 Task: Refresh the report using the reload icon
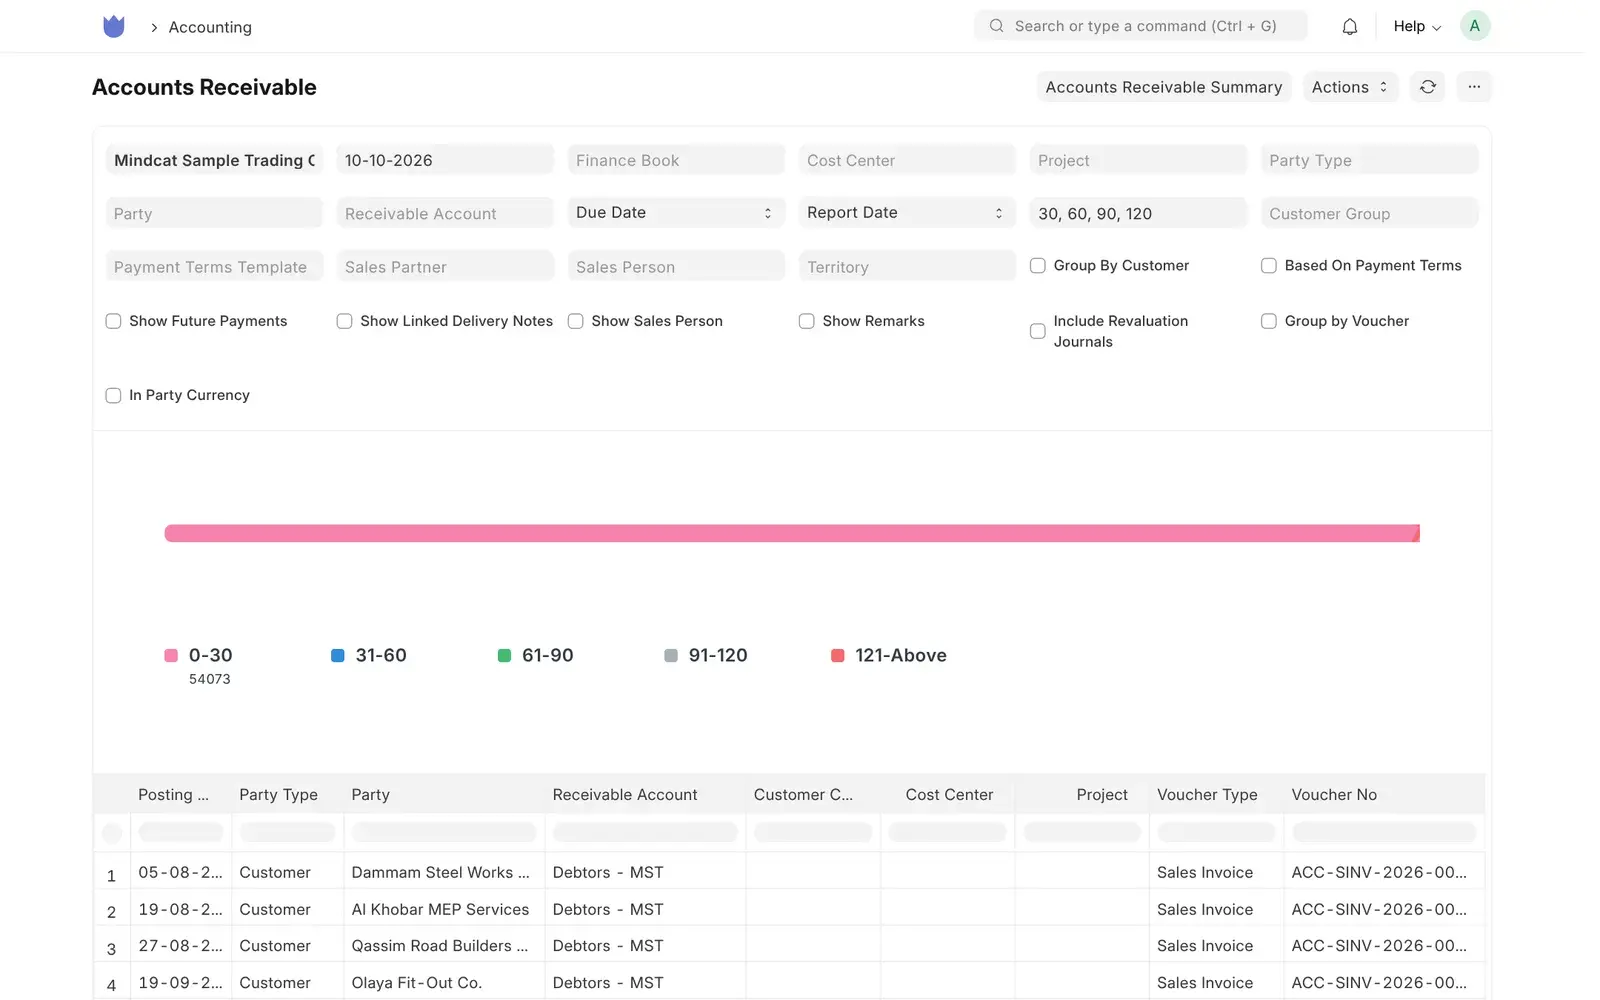tap(1427, 87)
